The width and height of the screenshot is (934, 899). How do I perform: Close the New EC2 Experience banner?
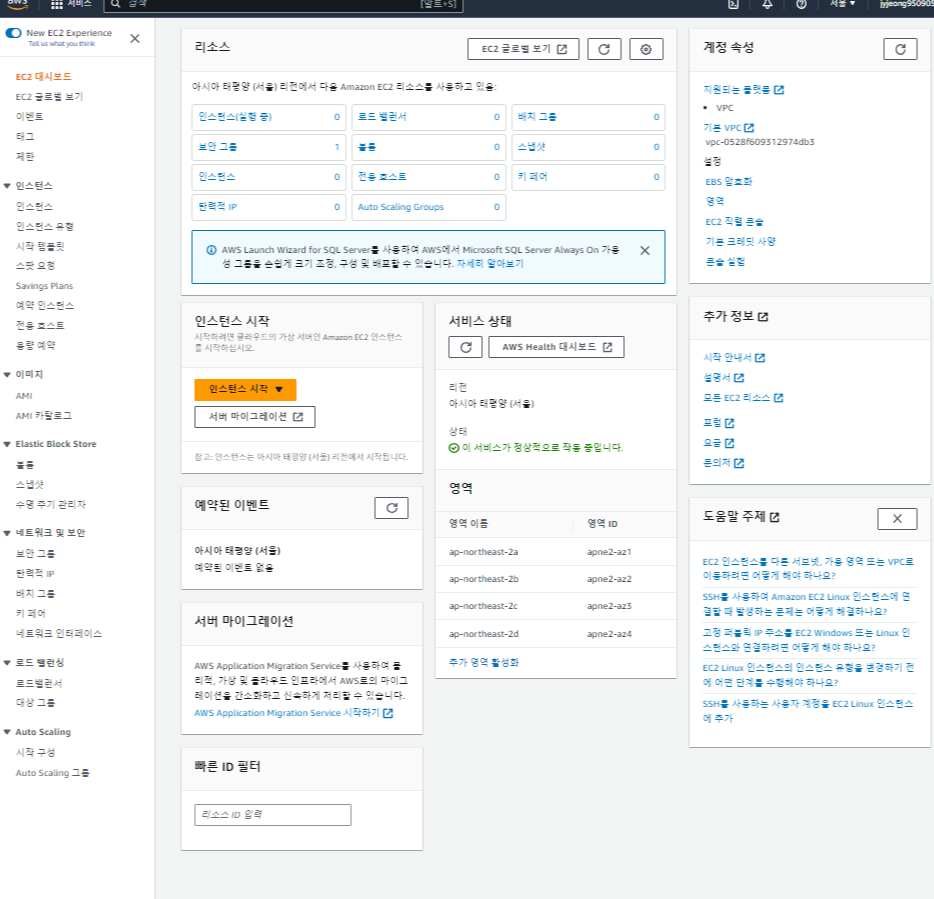(x=135, y=39)
